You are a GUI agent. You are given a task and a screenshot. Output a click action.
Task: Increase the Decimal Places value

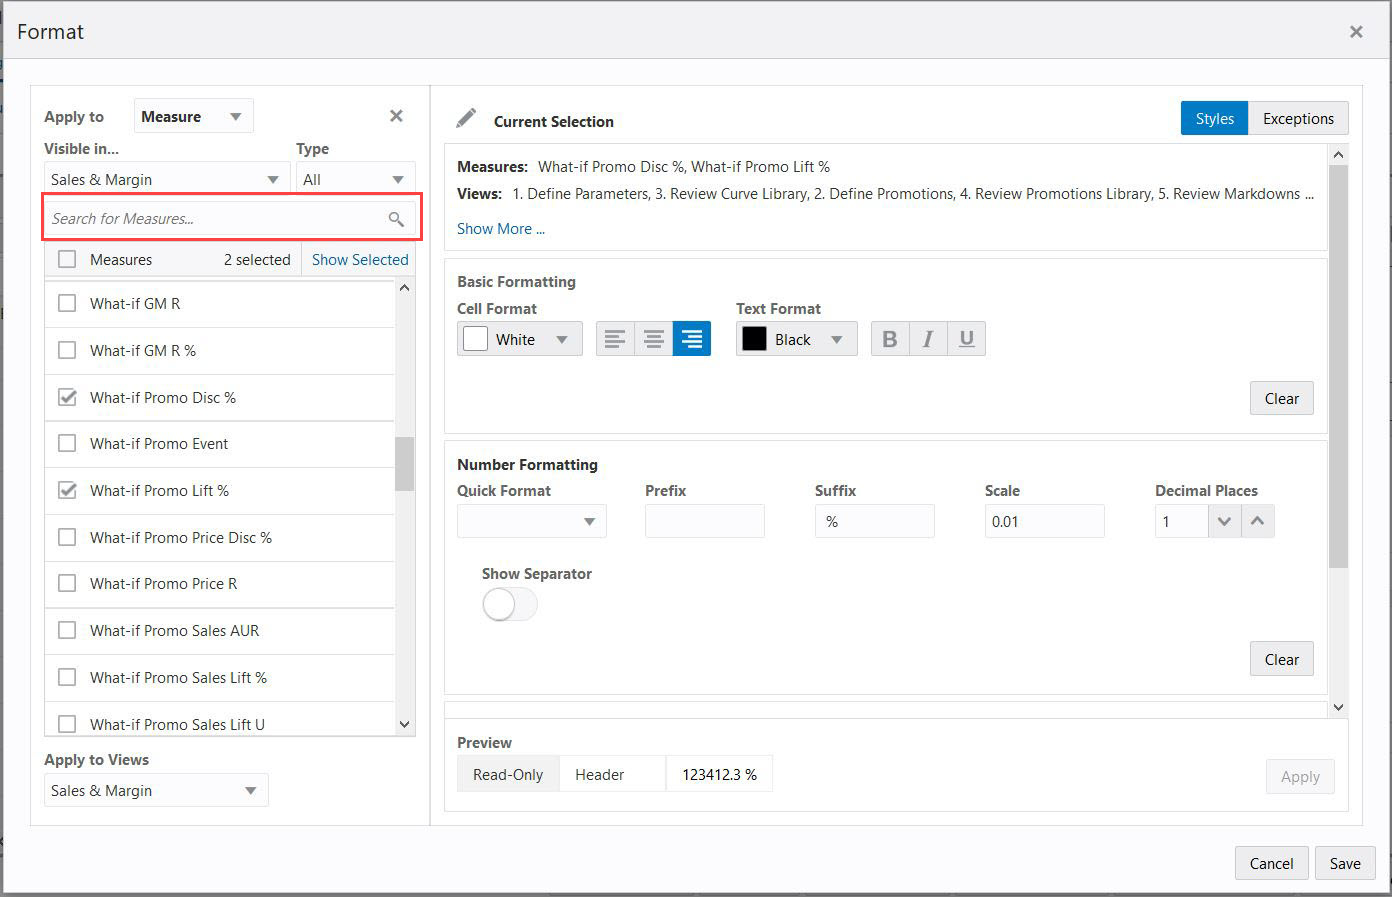(1258, 521)
